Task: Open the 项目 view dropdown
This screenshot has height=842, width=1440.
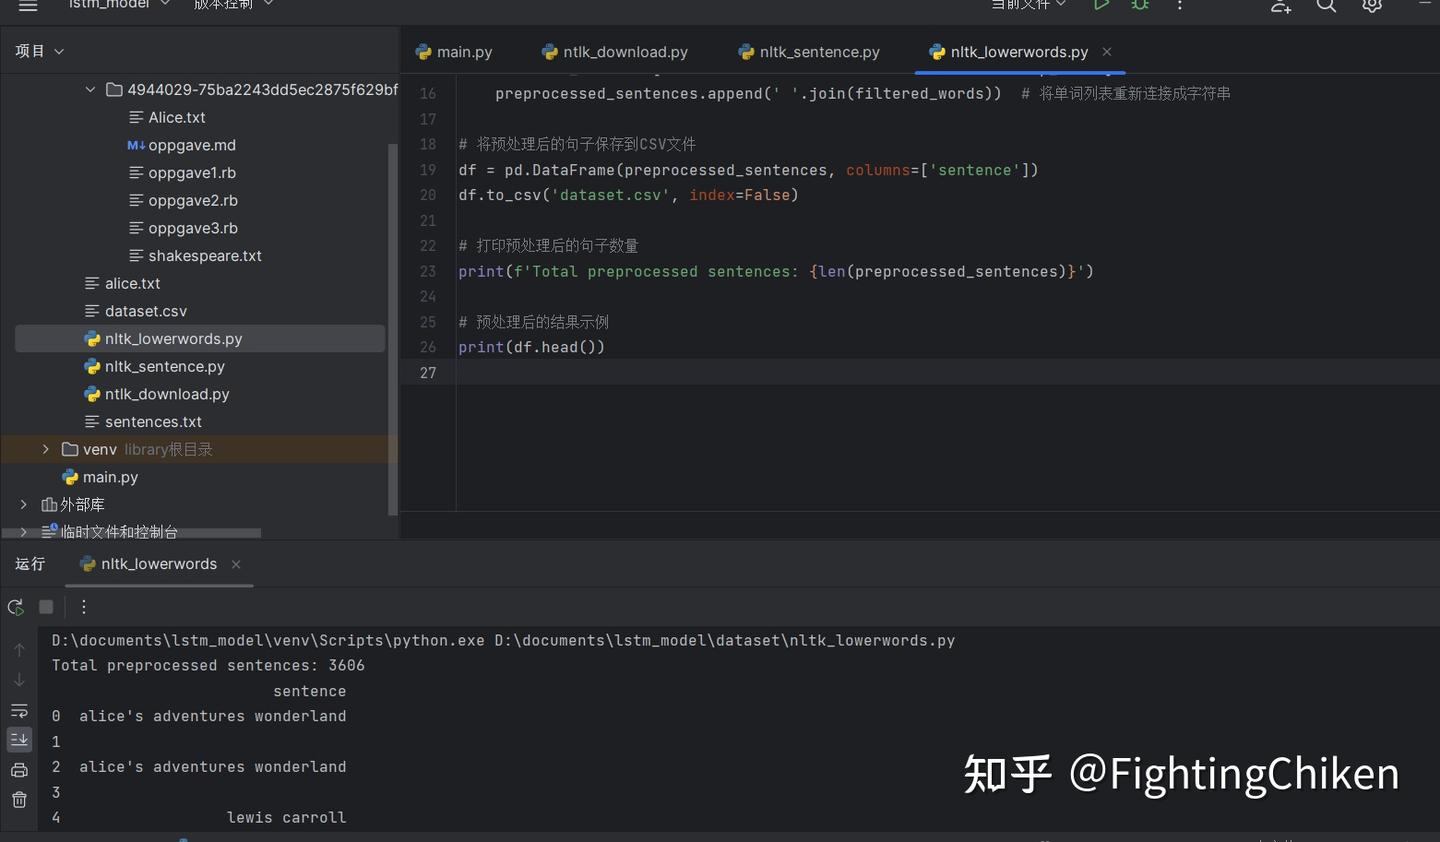Action: click(x=40, y=51)
